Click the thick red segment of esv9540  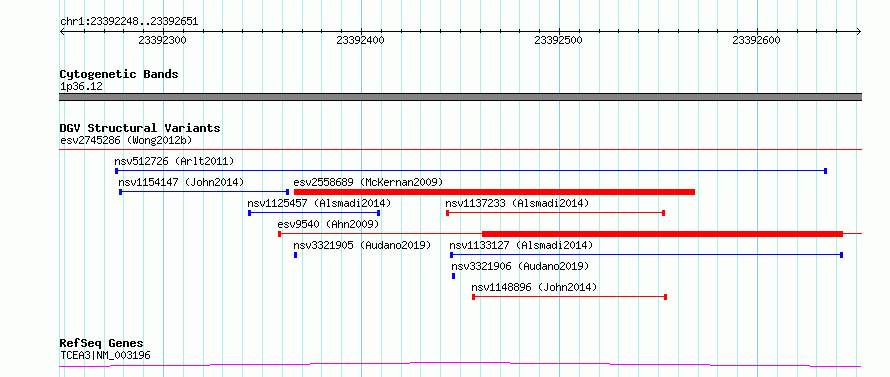tap(662, 234)
